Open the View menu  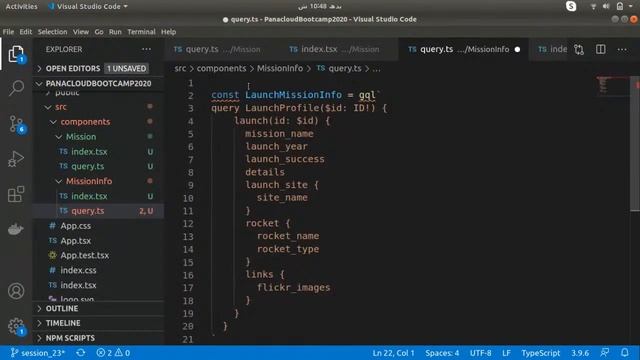point(81,32)
